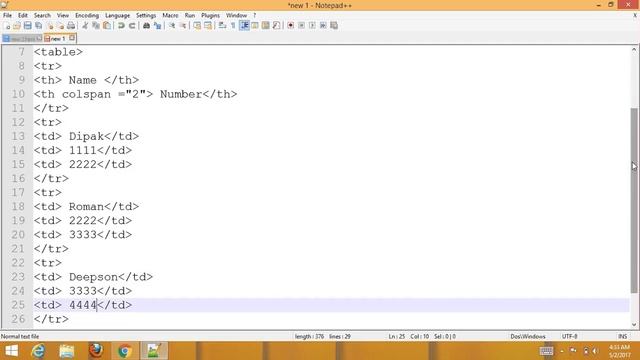640x360 pixels.
Task: Click the Windows Start button
Action: (11, 351)
